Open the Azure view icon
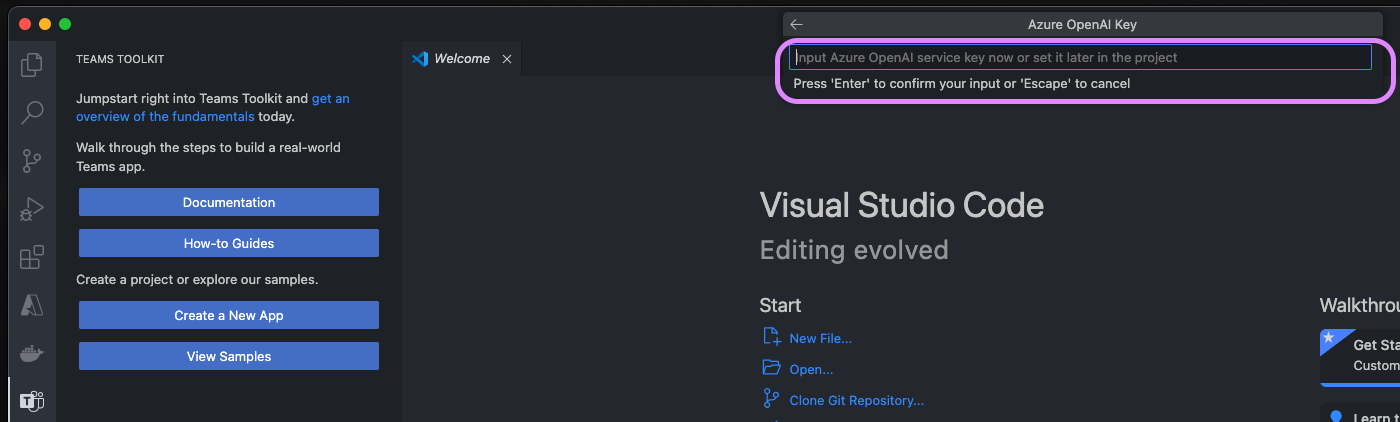This screenshot has width=1400, height=422. pyautogui.click(x=32, y=305)
